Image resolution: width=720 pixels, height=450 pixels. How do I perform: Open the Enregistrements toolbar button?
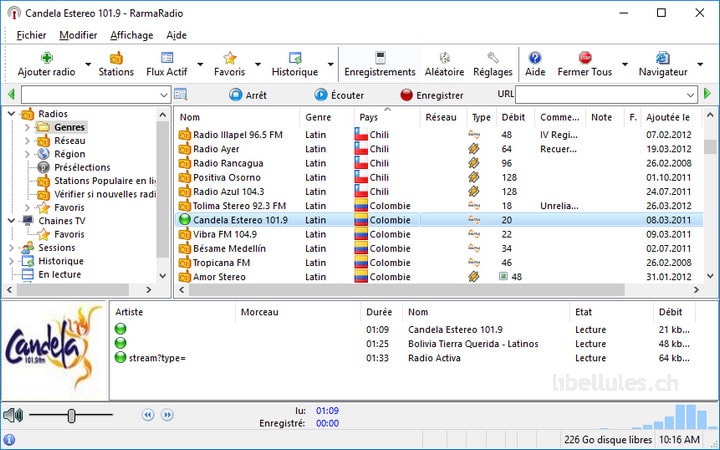[380, 64]
